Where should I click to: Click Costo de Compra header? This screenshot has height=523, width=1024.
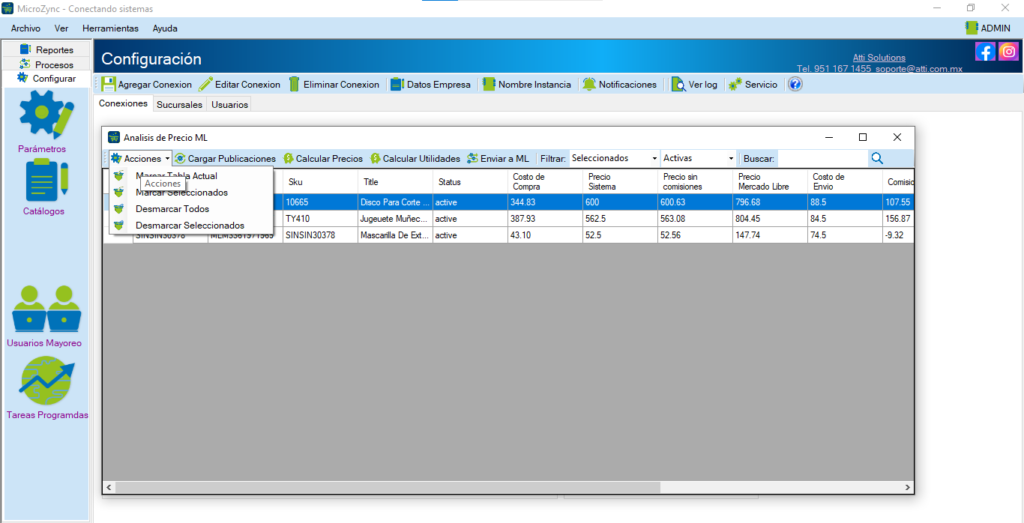[545, 182]
